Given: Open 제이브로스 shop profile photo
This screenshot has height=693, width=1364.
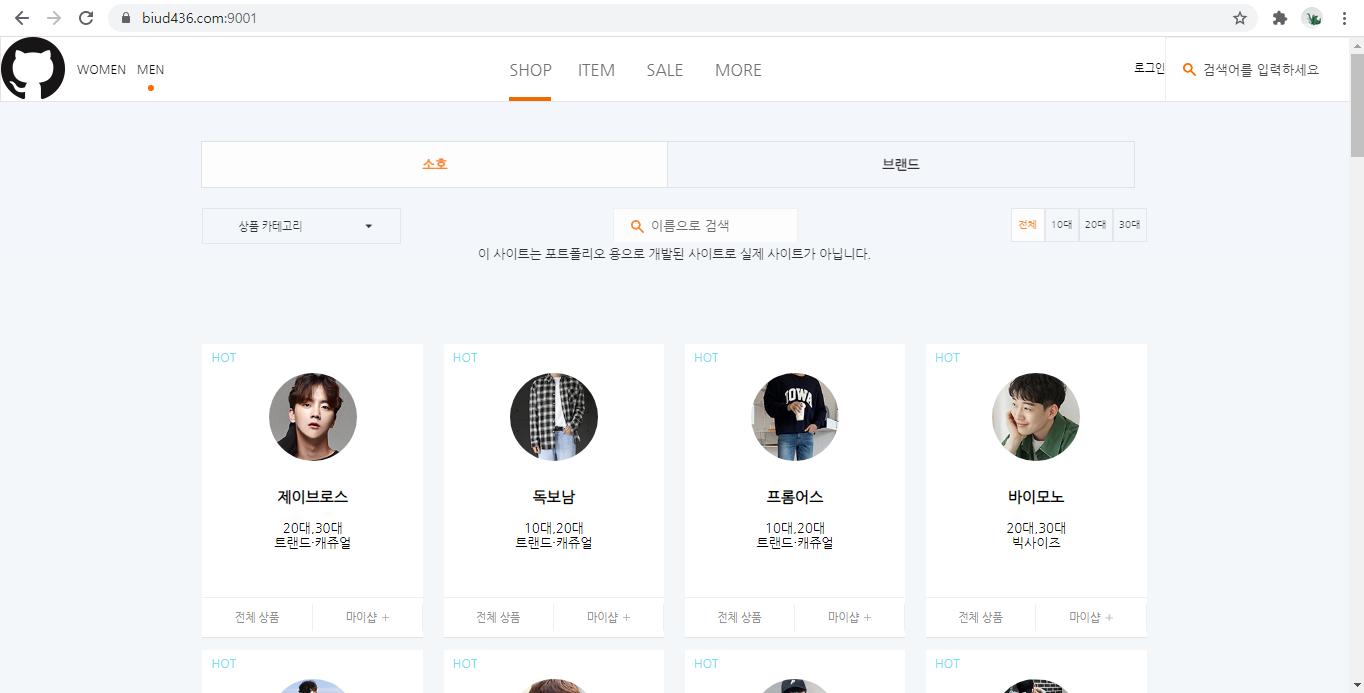Looking at the screenshot, I should coord(313,417).
